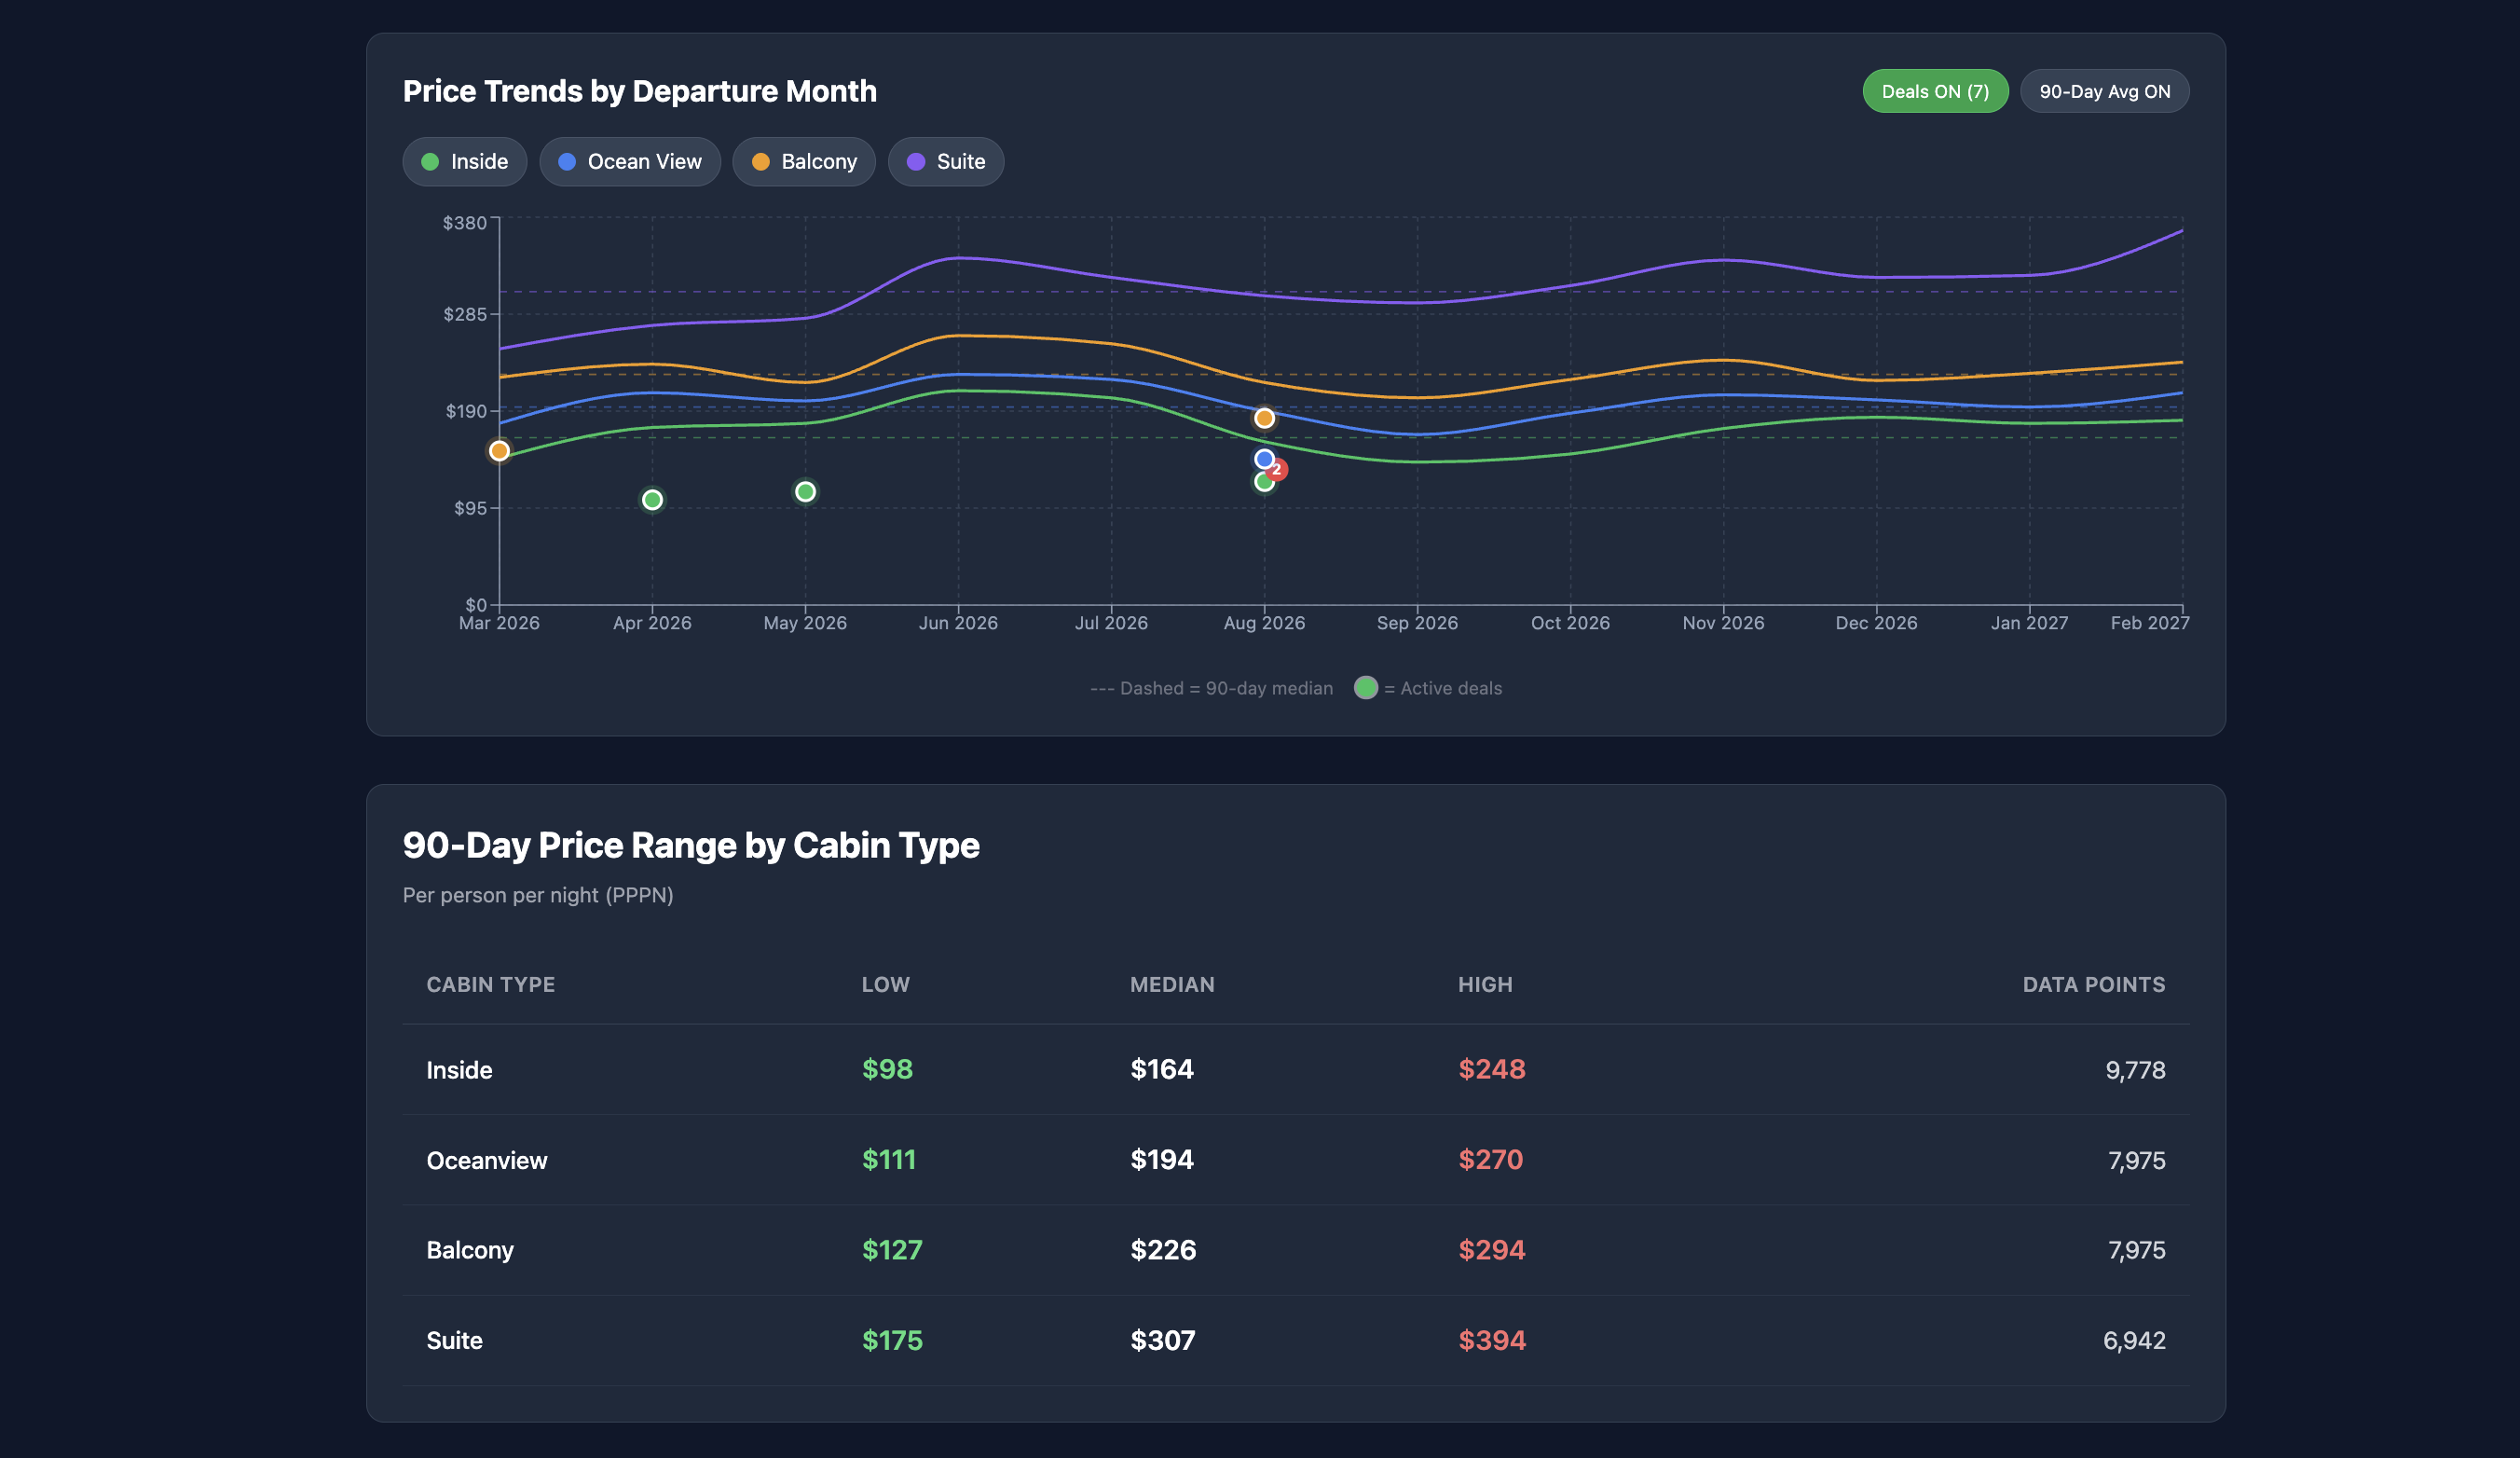Image resolution: width=2520 pixels, height=1458 pixels.
Task: Click the red badge showing 2 deals
Action: point(1277,469)
